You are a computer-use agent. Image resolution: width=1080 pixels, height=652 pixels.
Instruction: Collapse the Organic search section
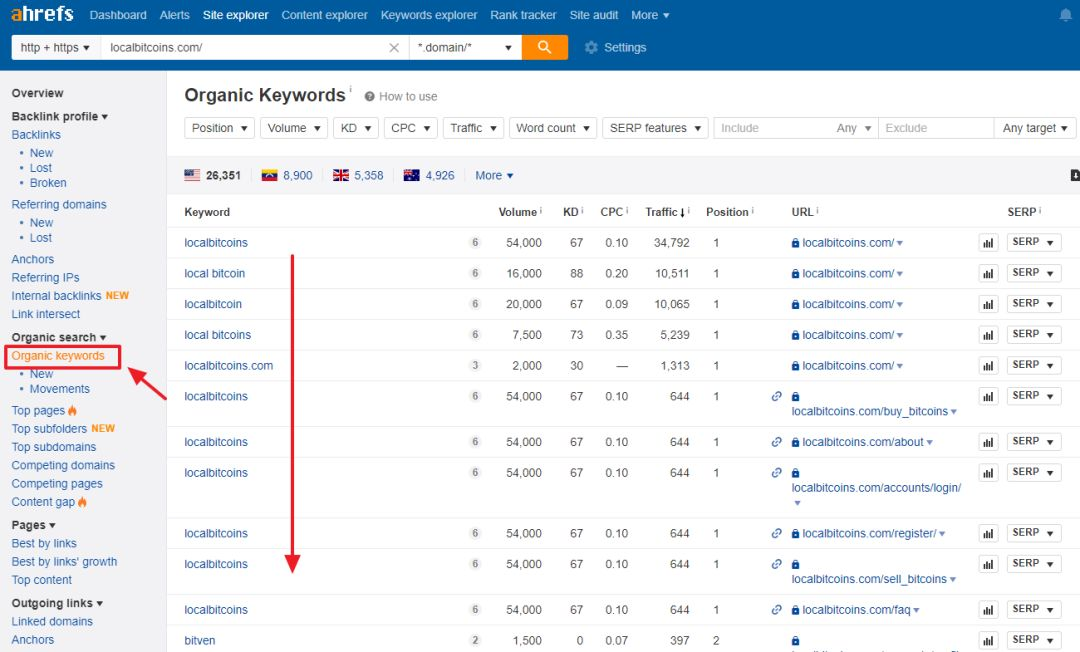tap(59, 337)
